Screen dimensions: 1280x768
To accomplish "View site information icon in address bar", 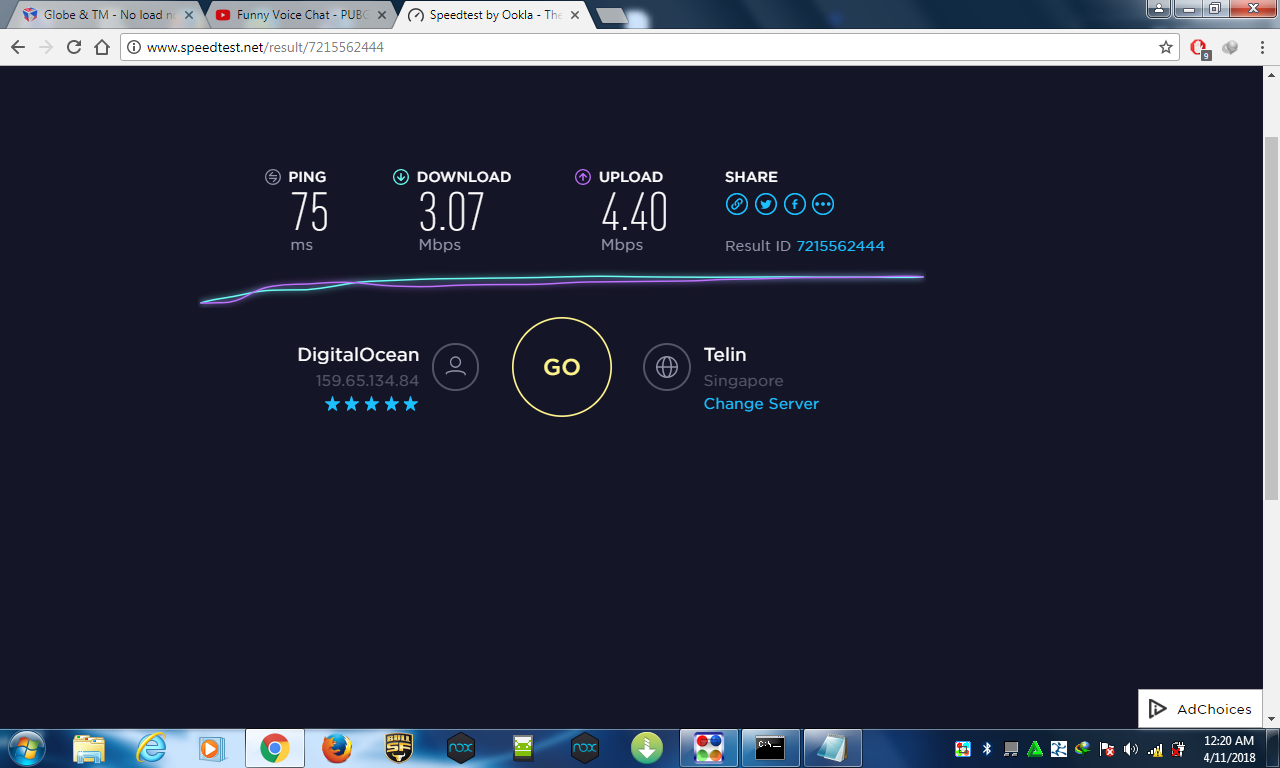I will pos(134,47).
